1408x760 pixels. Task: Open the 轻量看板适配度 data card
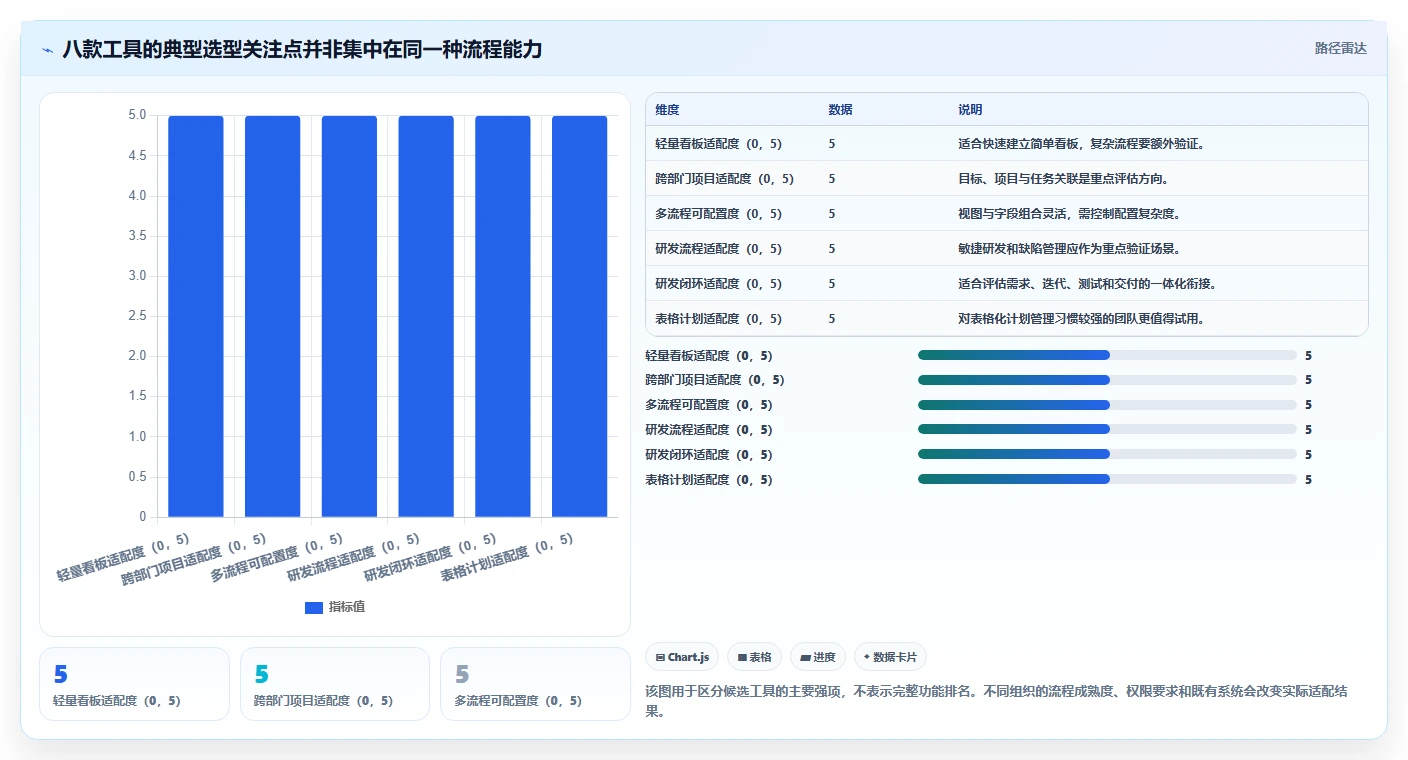tap(134, 684)
